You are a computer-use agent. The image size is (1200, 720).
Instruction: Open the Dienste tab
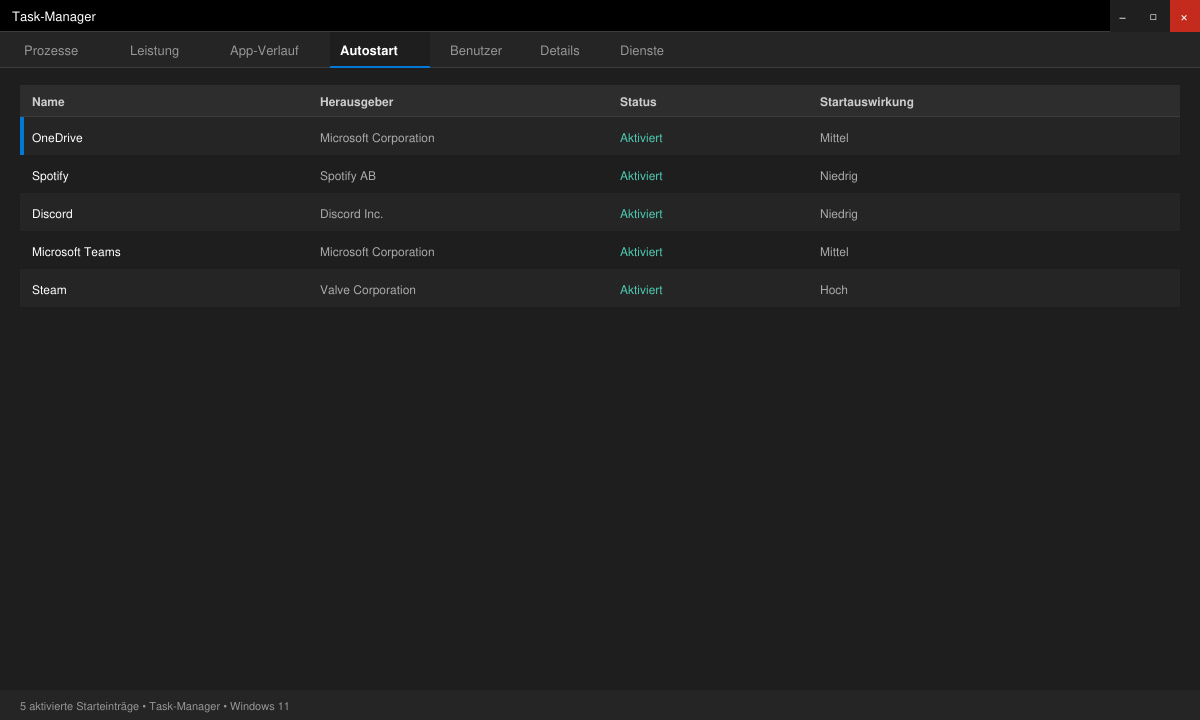(x=642, y=50)
